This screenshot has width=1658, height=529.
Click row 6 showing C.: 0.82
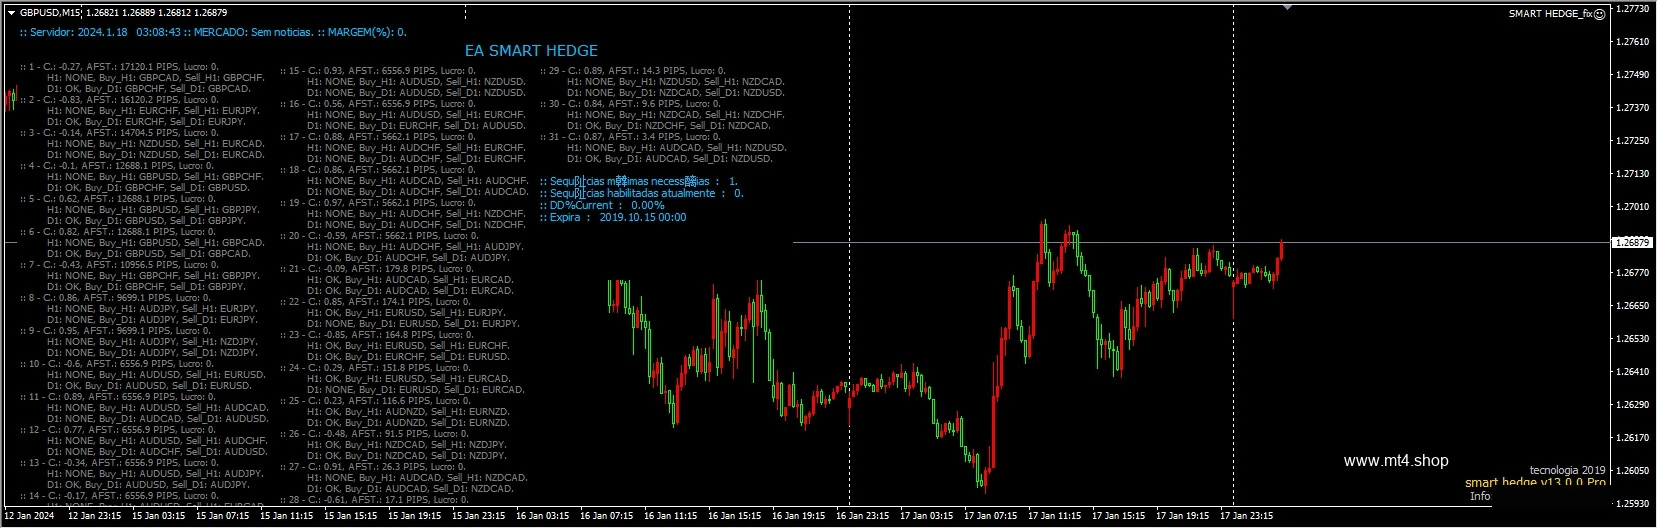pyautogui.click(x=117, y=232)
